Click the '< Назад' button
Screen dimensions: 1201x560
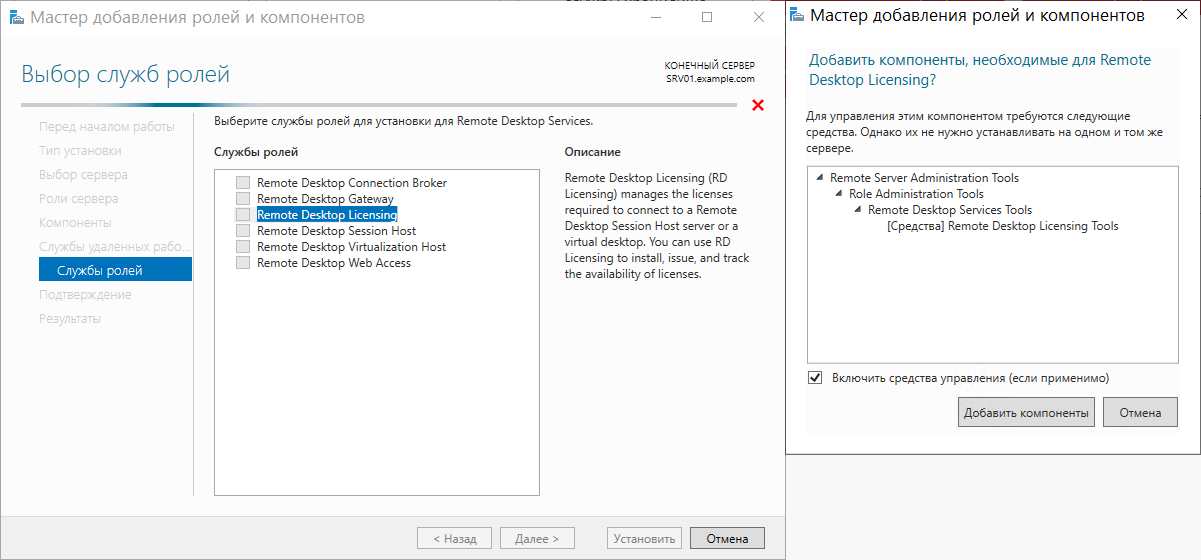coord(454,539)
